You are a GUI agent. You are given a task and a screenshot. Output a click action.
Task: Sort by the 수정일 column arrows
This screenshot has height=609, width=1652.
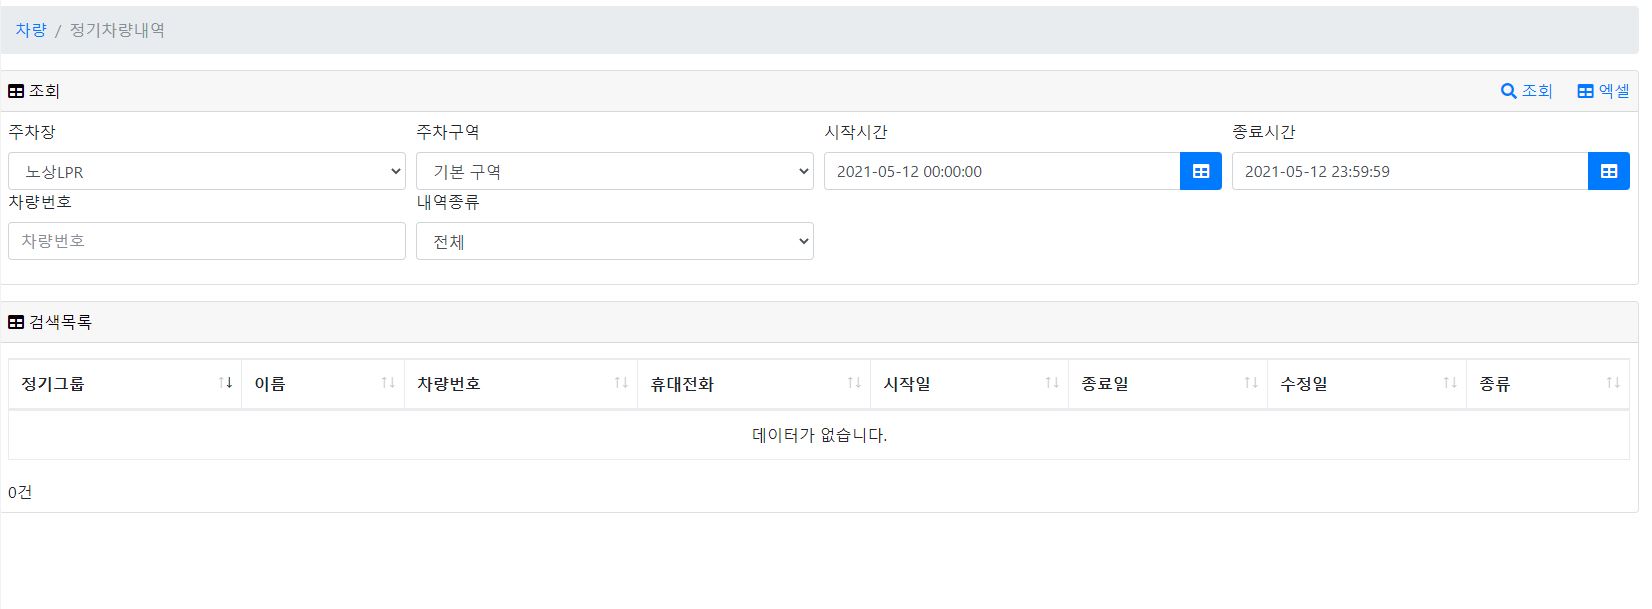(1450, 383)
